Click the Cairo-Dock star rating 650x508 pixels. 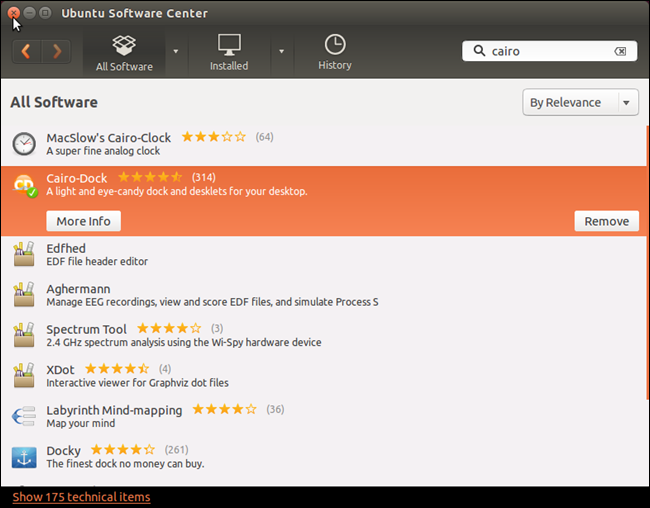[150, 177]
